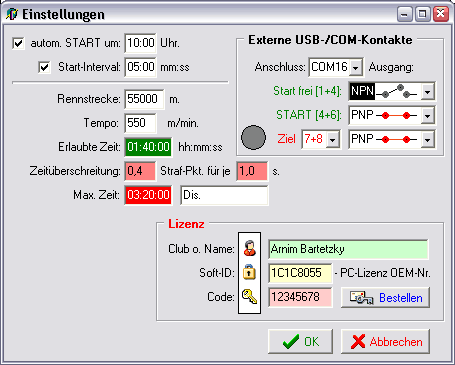Maximize the Einstellungen window
Screen dimensions: 455x365
pos(423,14)
